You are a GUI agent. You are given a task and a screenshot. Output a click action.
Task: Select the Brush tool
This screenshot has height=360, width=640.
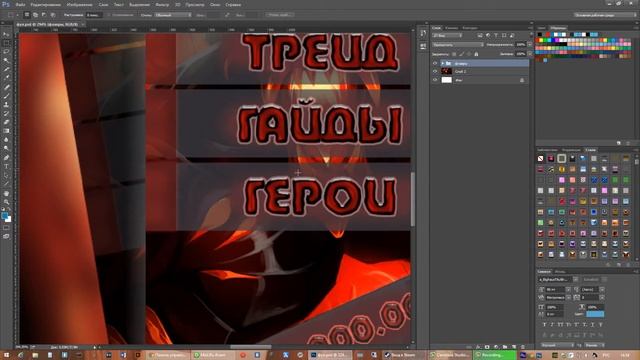tap(6, 96)
